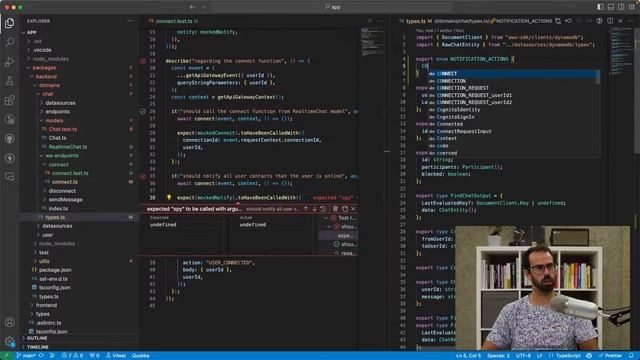640x360 pixels.
Task: Open the lightning bolt view in the activity bar
Action: 9,158
